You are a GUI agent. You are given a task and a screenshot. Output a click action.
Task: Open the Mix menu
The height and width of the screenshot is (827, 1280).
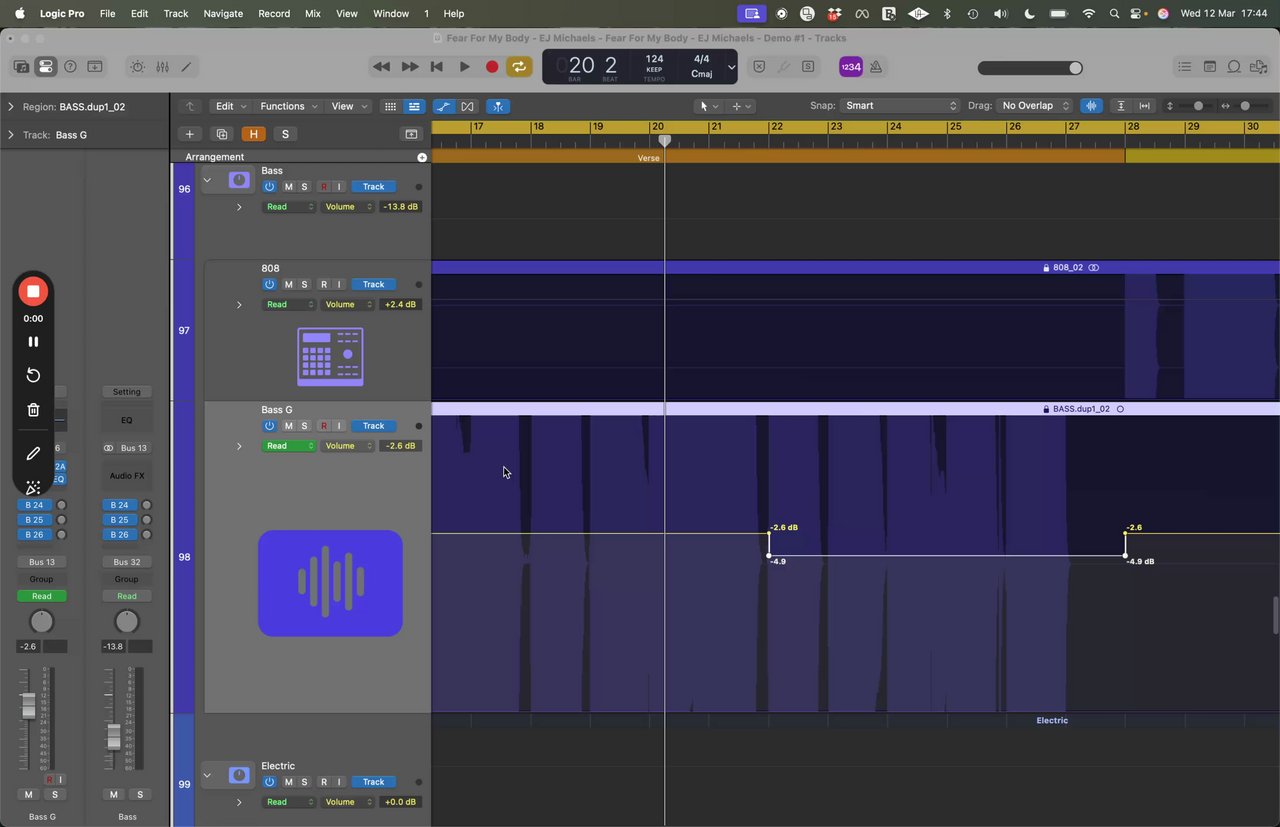[313, 14]
